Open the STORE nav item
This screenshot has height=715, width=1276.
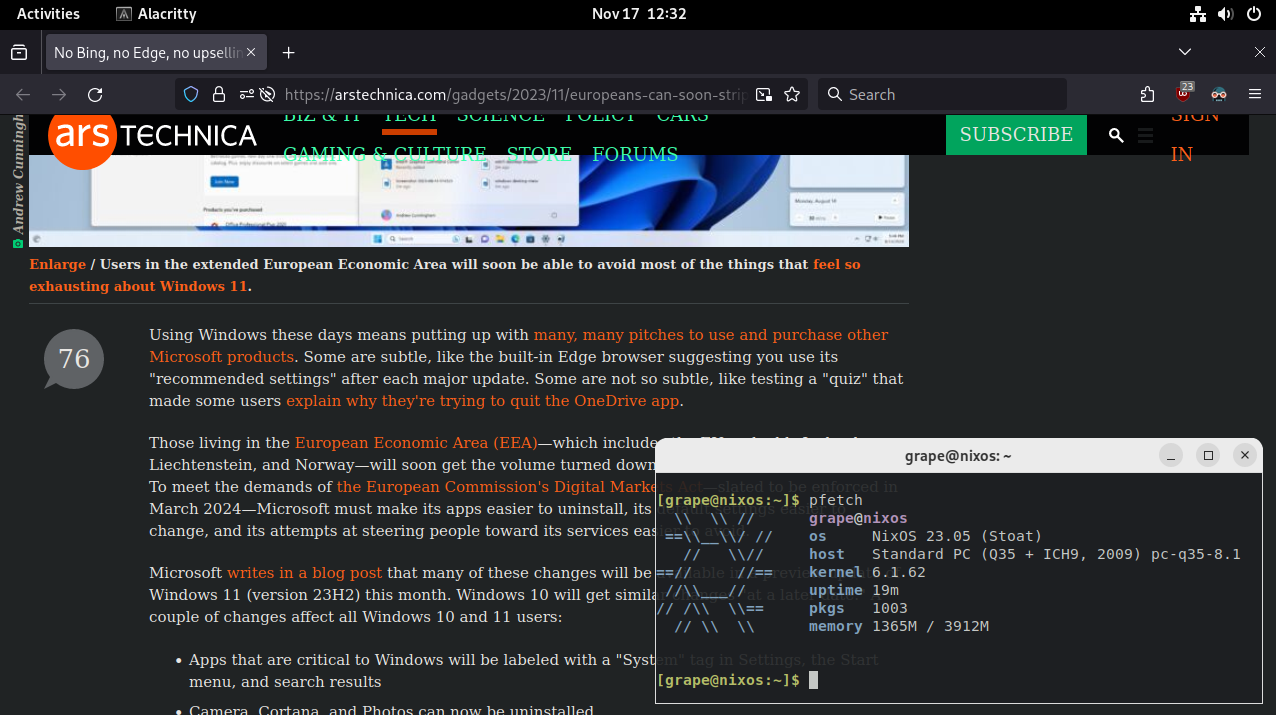coord(539,154)
